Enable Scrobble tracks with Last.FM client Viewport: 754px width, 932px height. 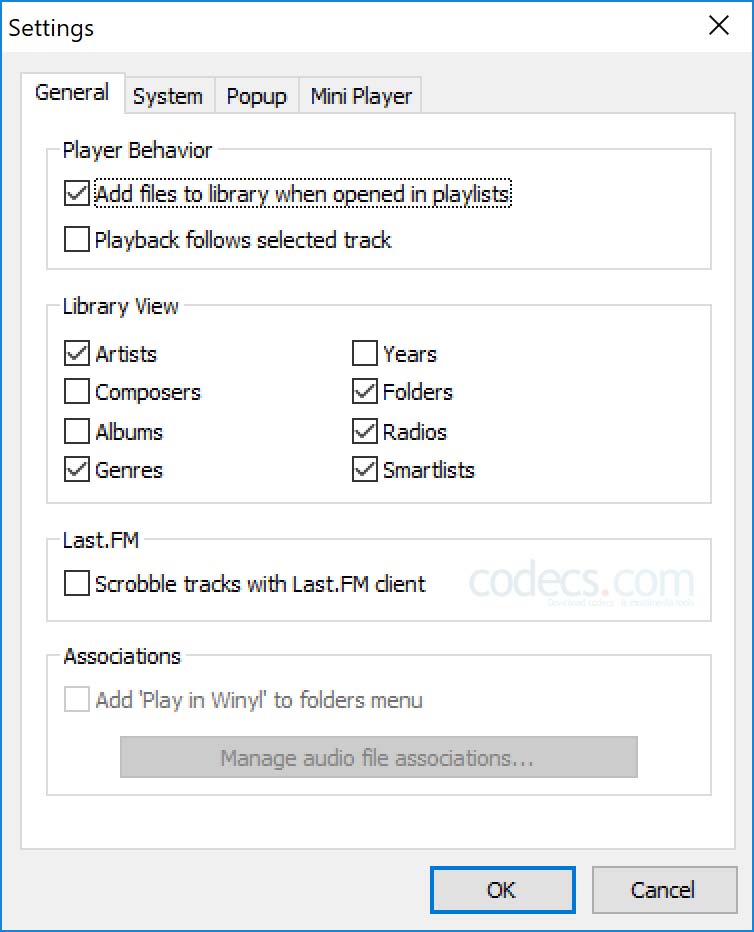(77, 584)
